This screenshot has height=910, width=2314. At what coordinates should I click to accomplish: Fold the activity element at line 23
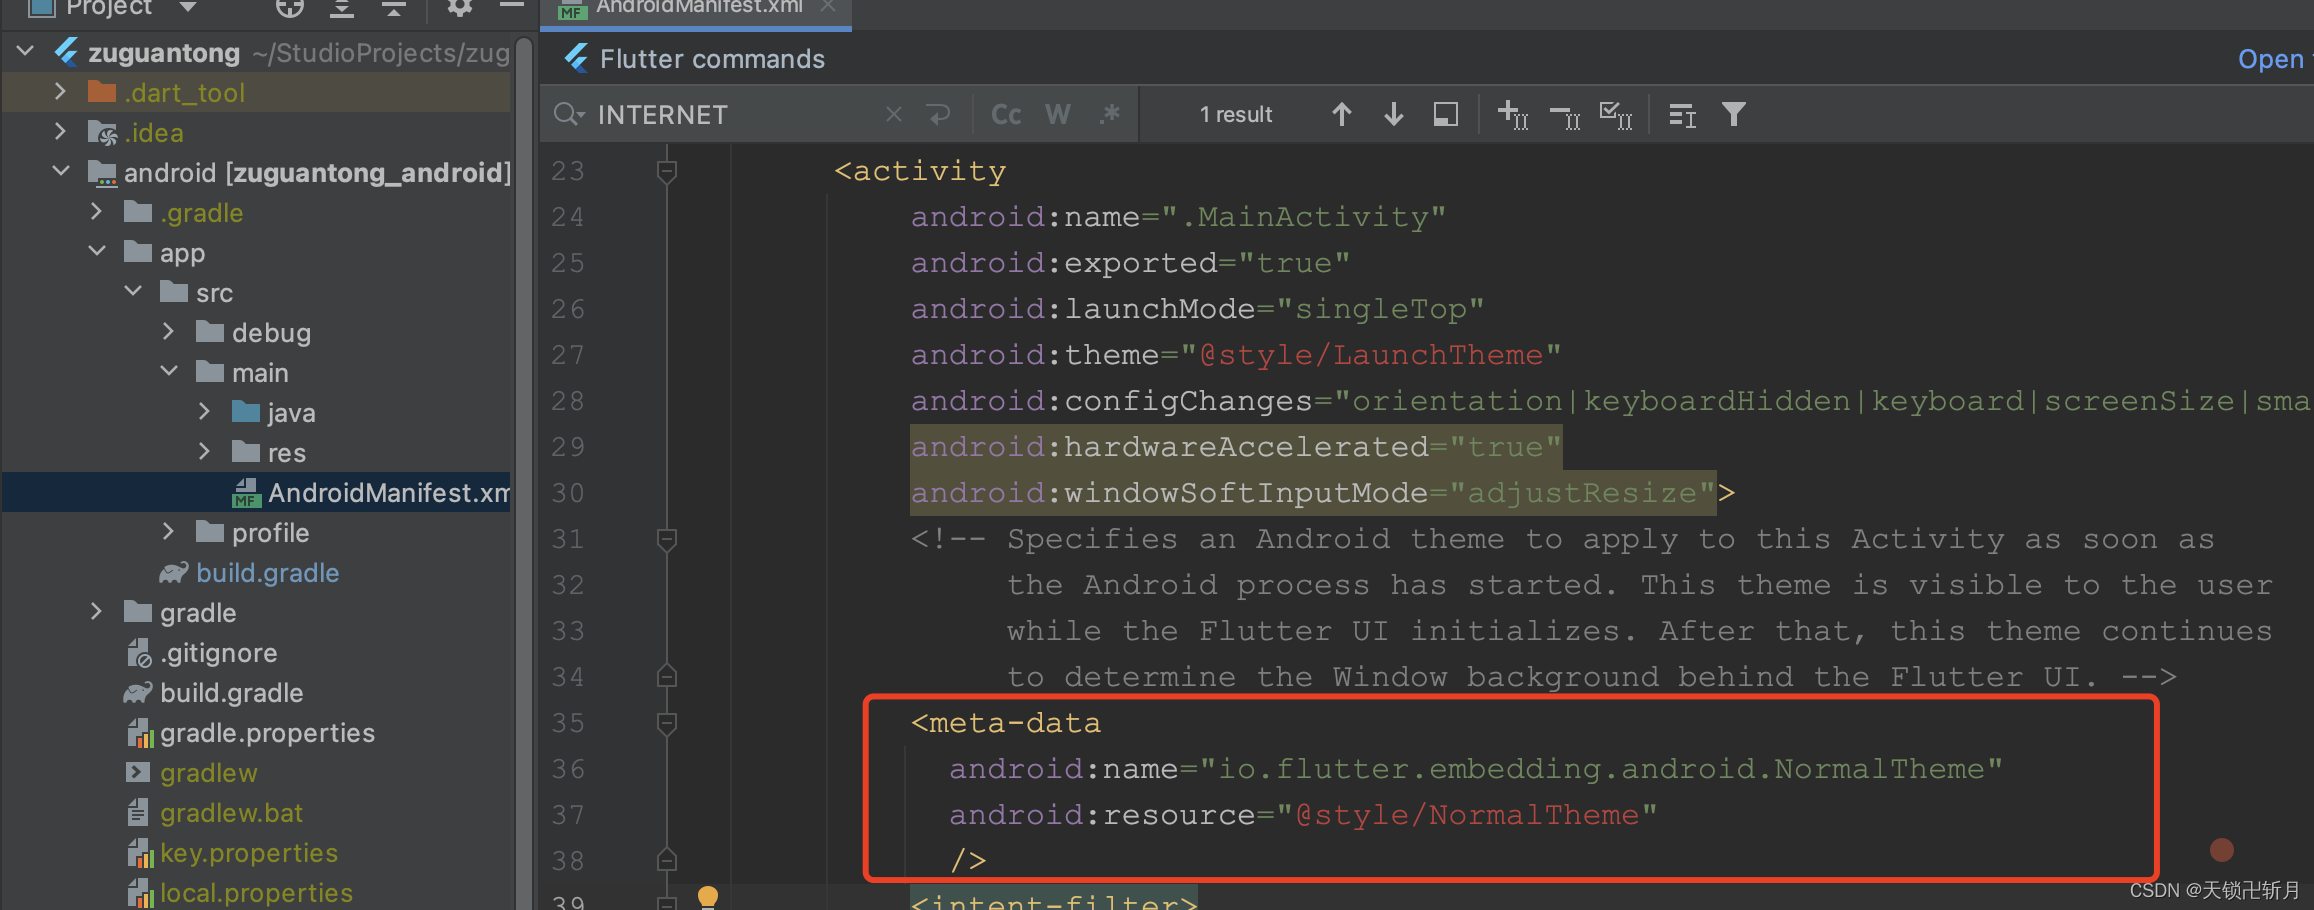tap(666, 171)
